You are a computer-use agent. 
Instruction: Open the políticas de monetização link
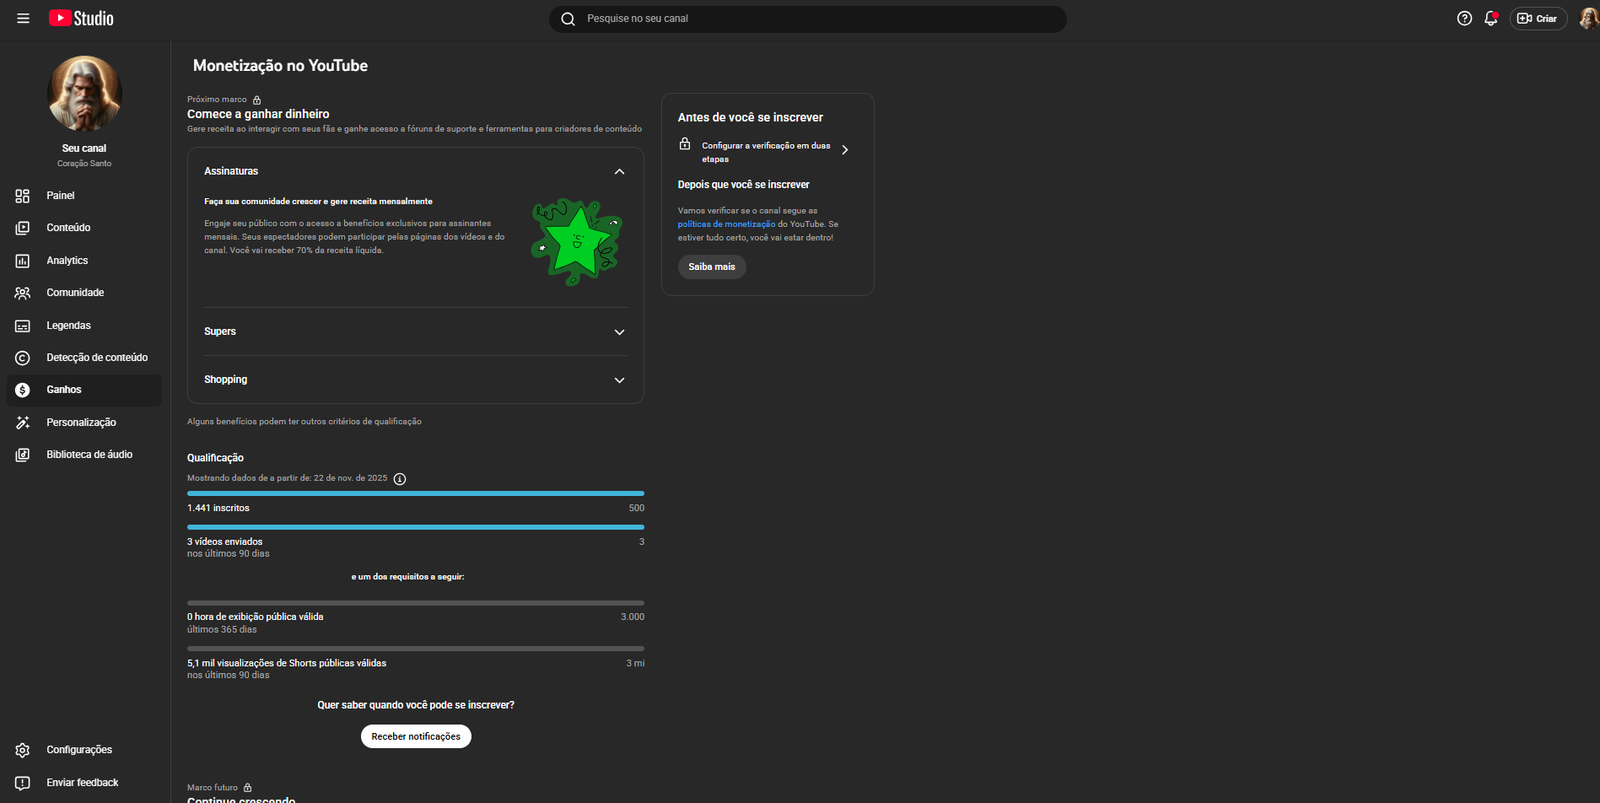click(726, 224)
